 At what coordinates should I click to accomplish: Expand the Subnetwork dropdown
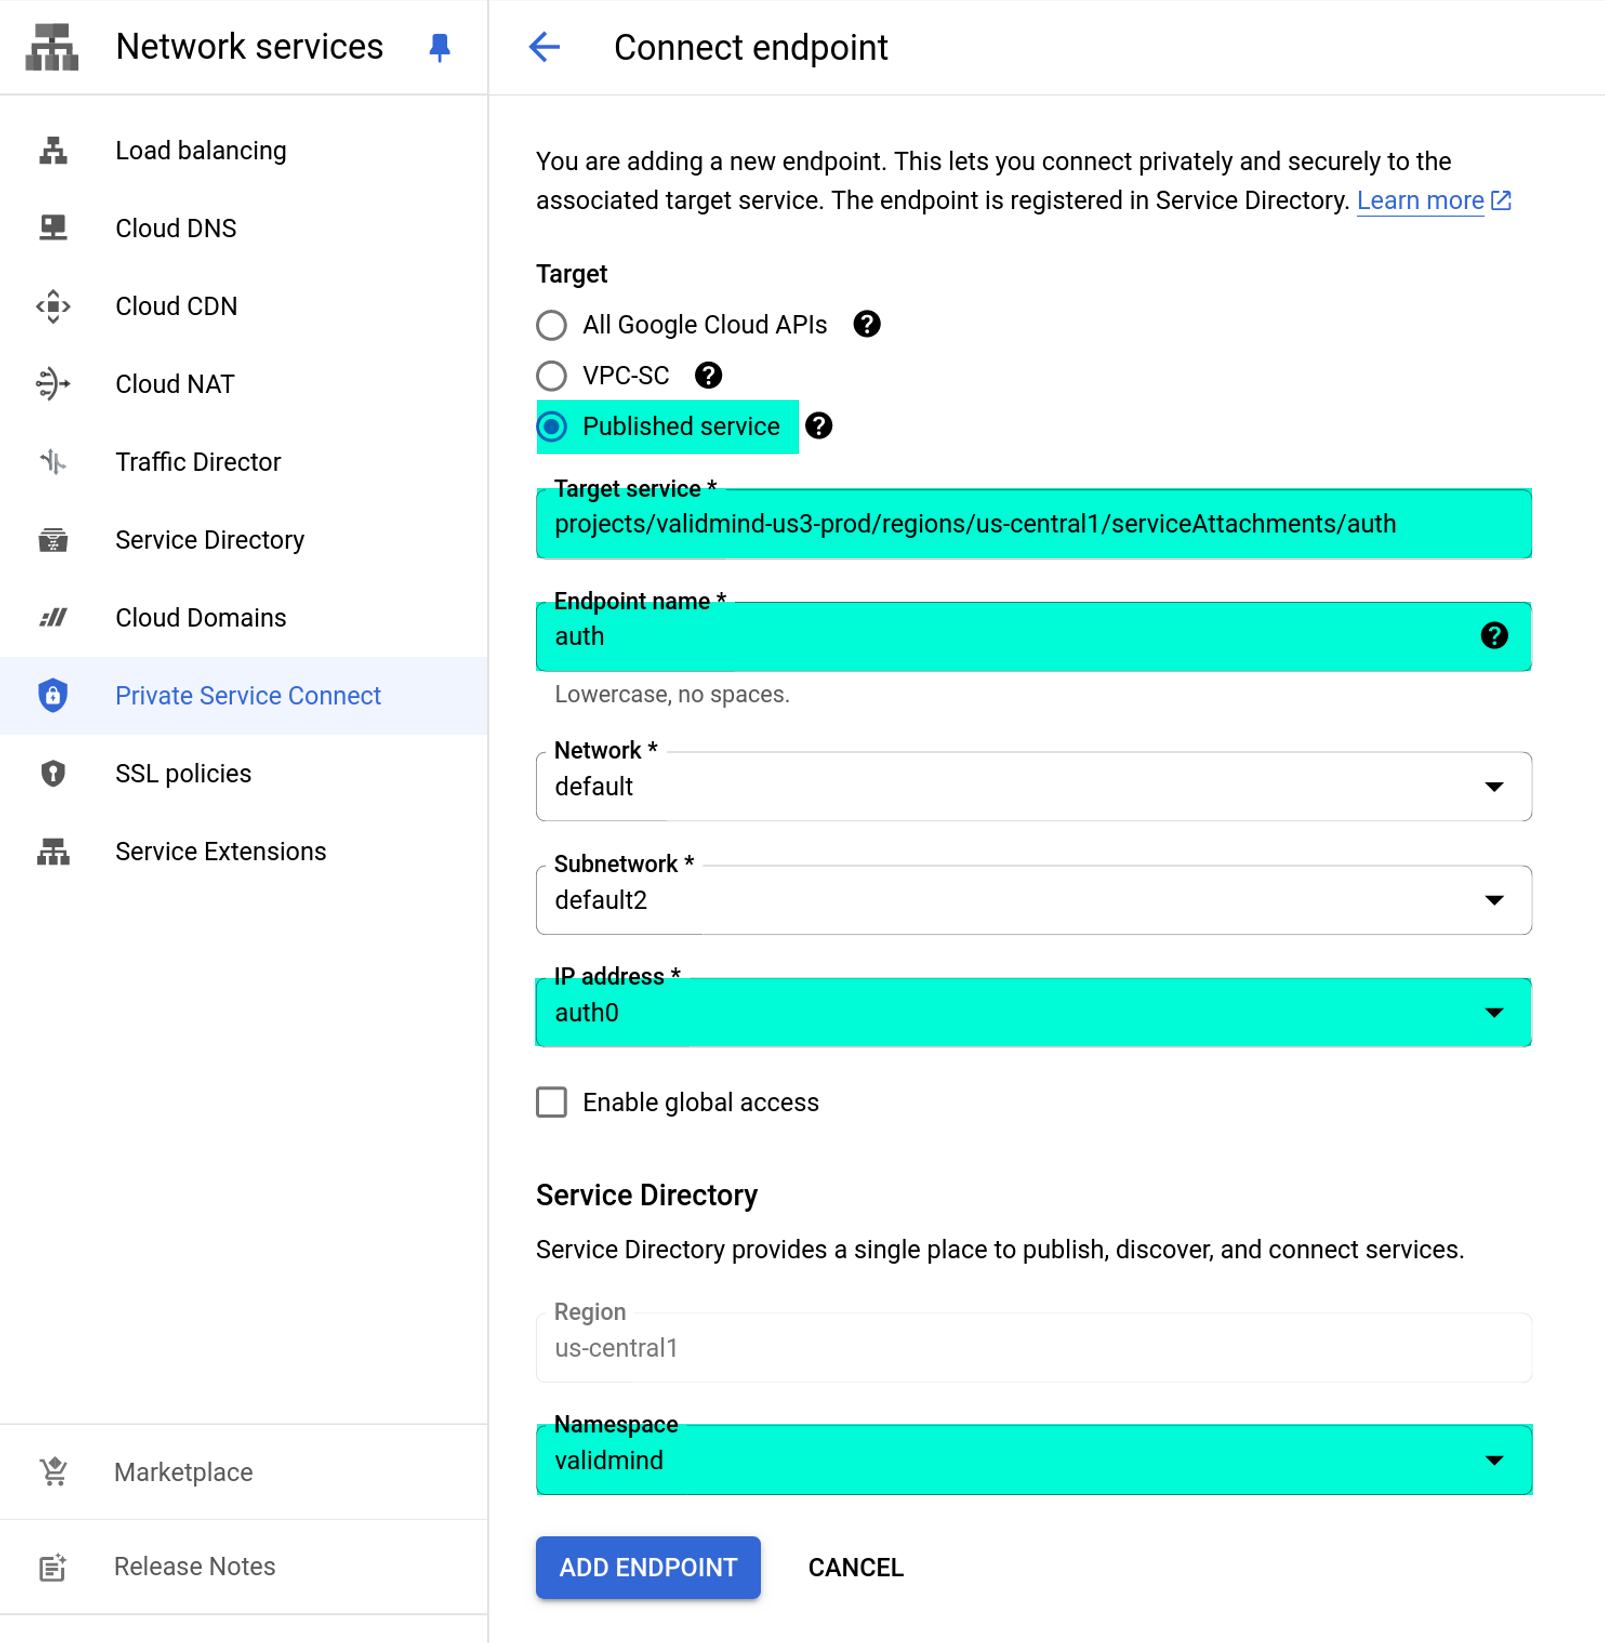[x=1033, y=900]
